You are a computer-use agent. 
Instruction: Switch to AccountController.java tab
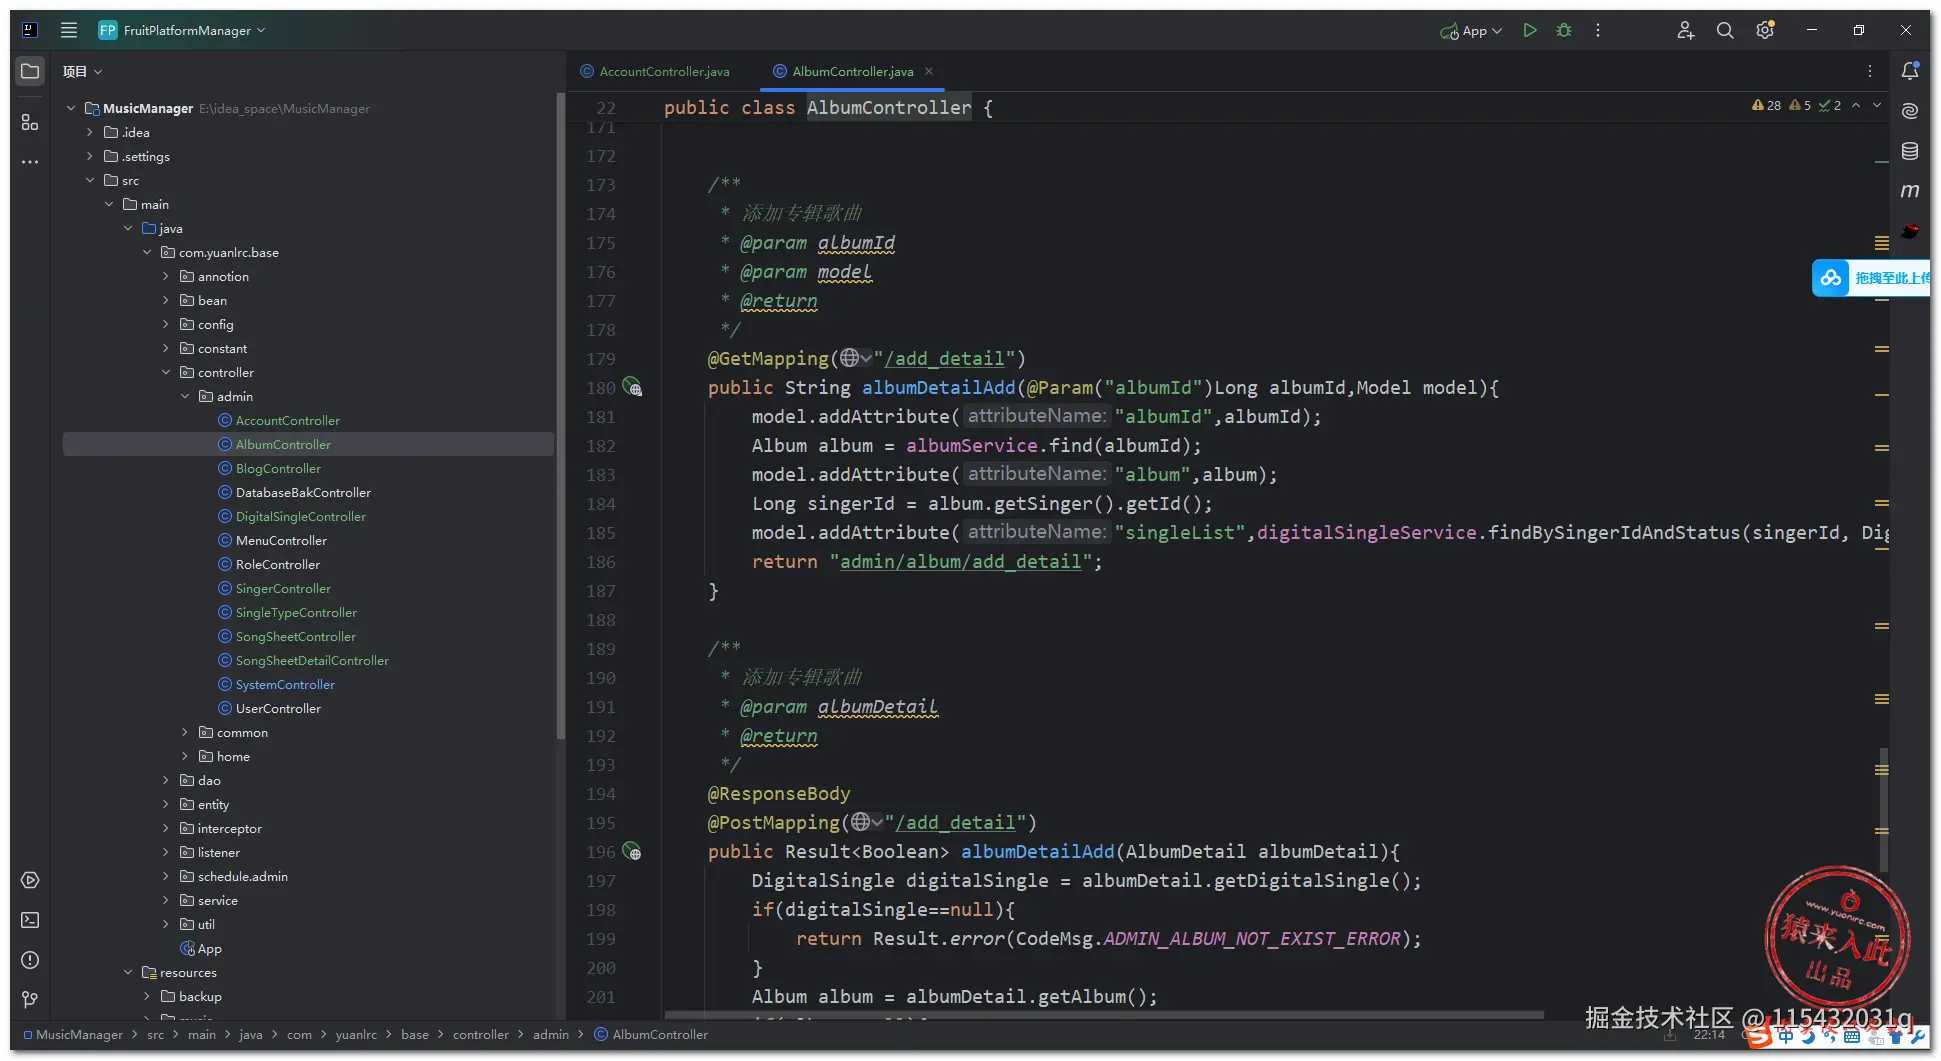655,71
